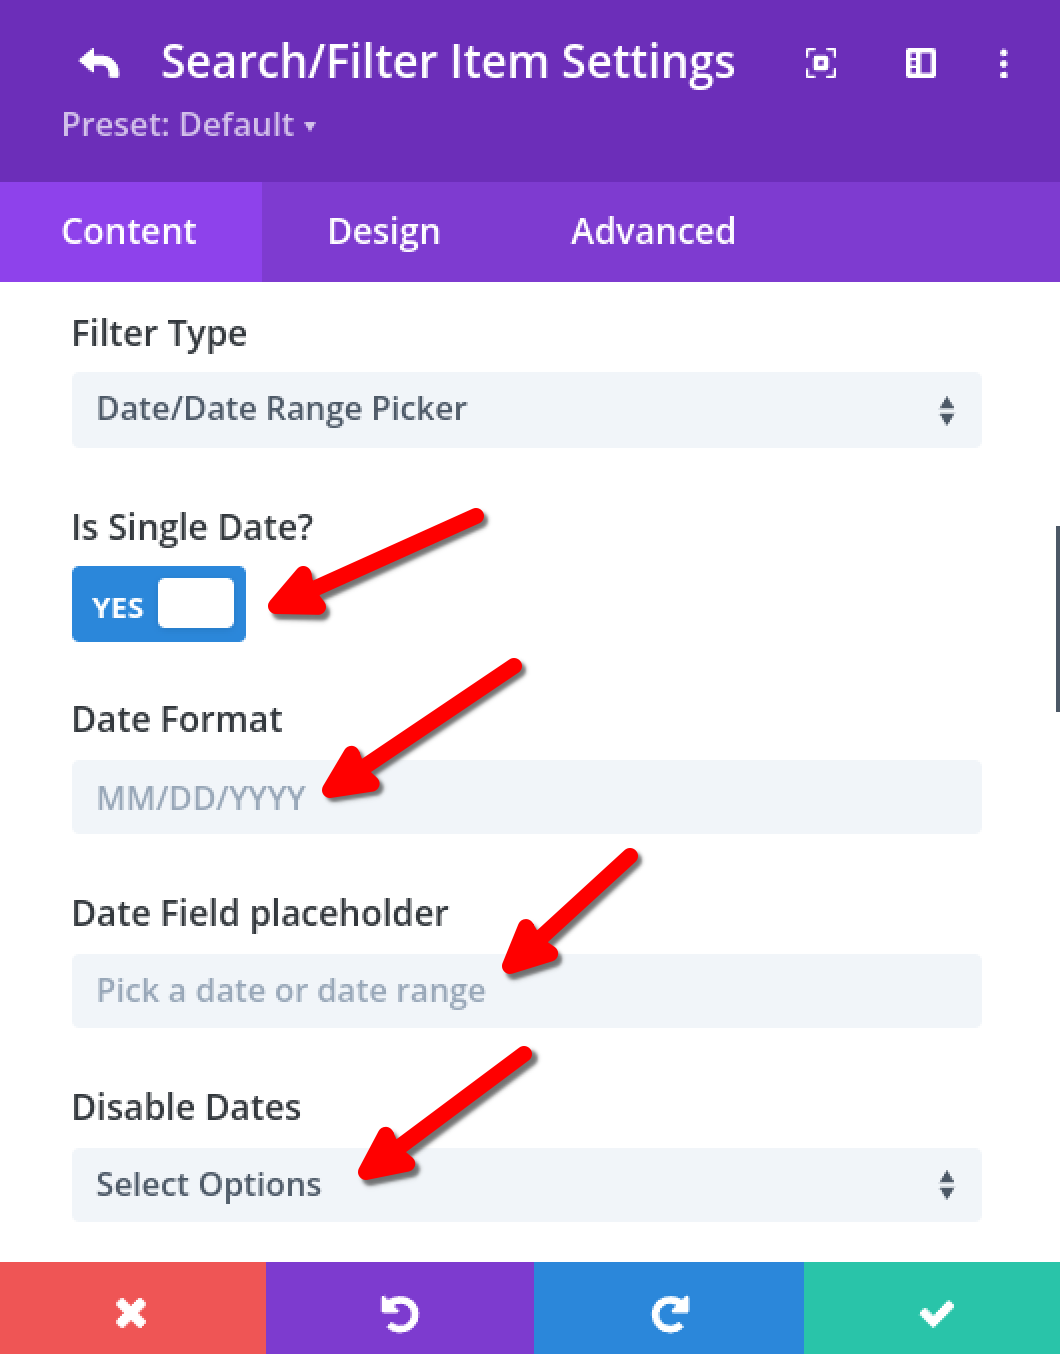
Task: Click the blue redo arrow icon
Action: [x=669, y=1312]
